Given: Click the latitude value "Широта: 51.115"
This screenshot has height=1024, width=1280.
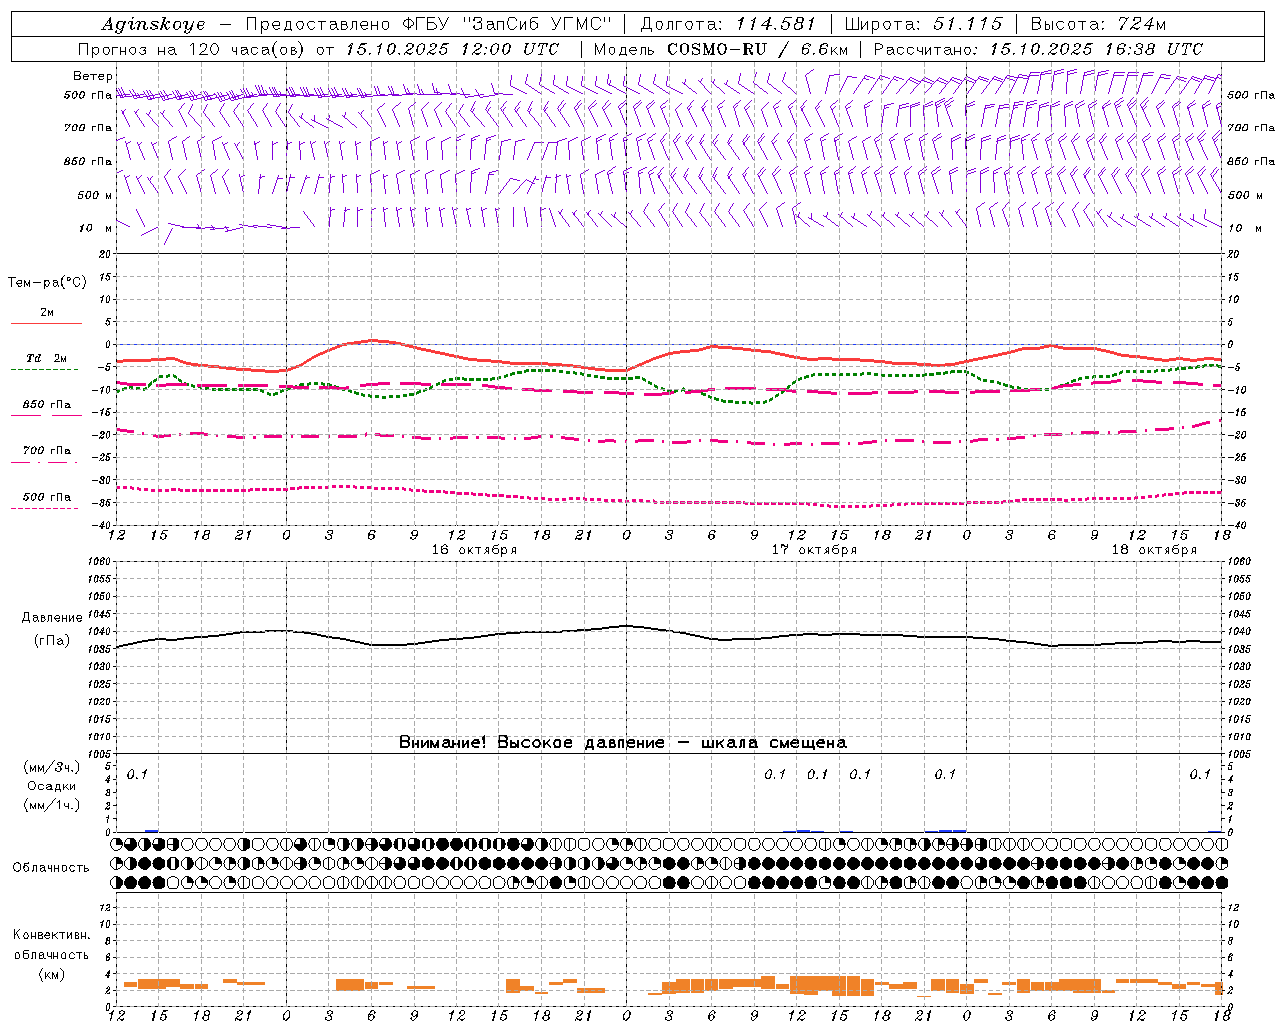Looking at the screenshot, I should click(923, 24).
